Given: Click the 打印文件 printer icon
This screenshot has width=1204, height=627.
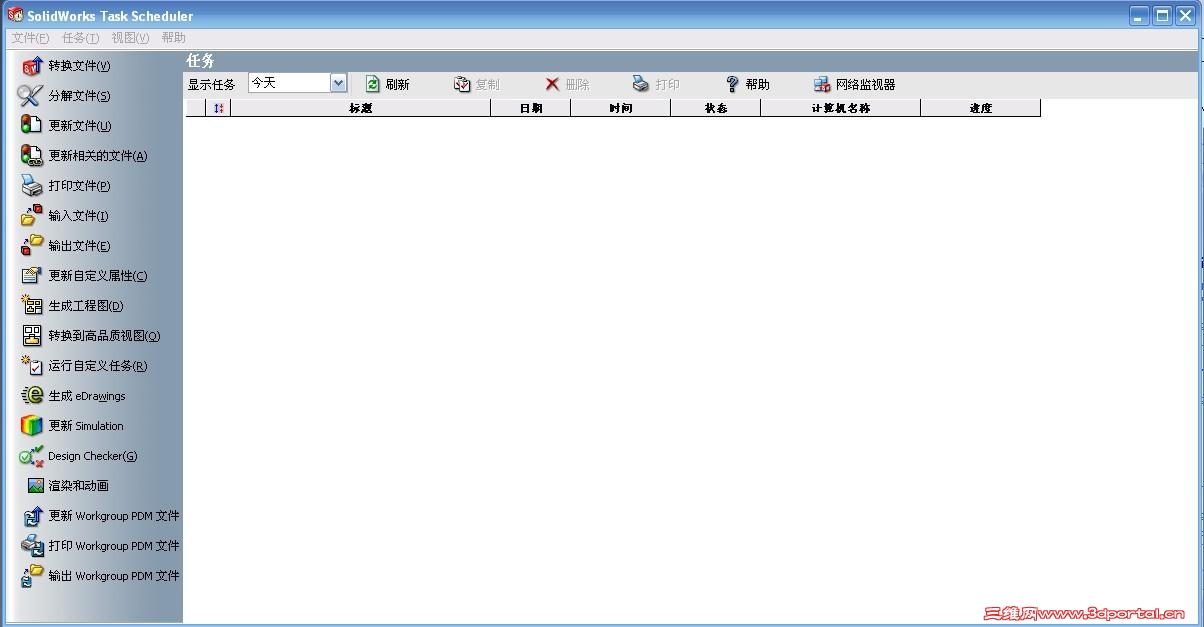Looking at the screenshot, I should pyautogui.click(x=32, y=186).
